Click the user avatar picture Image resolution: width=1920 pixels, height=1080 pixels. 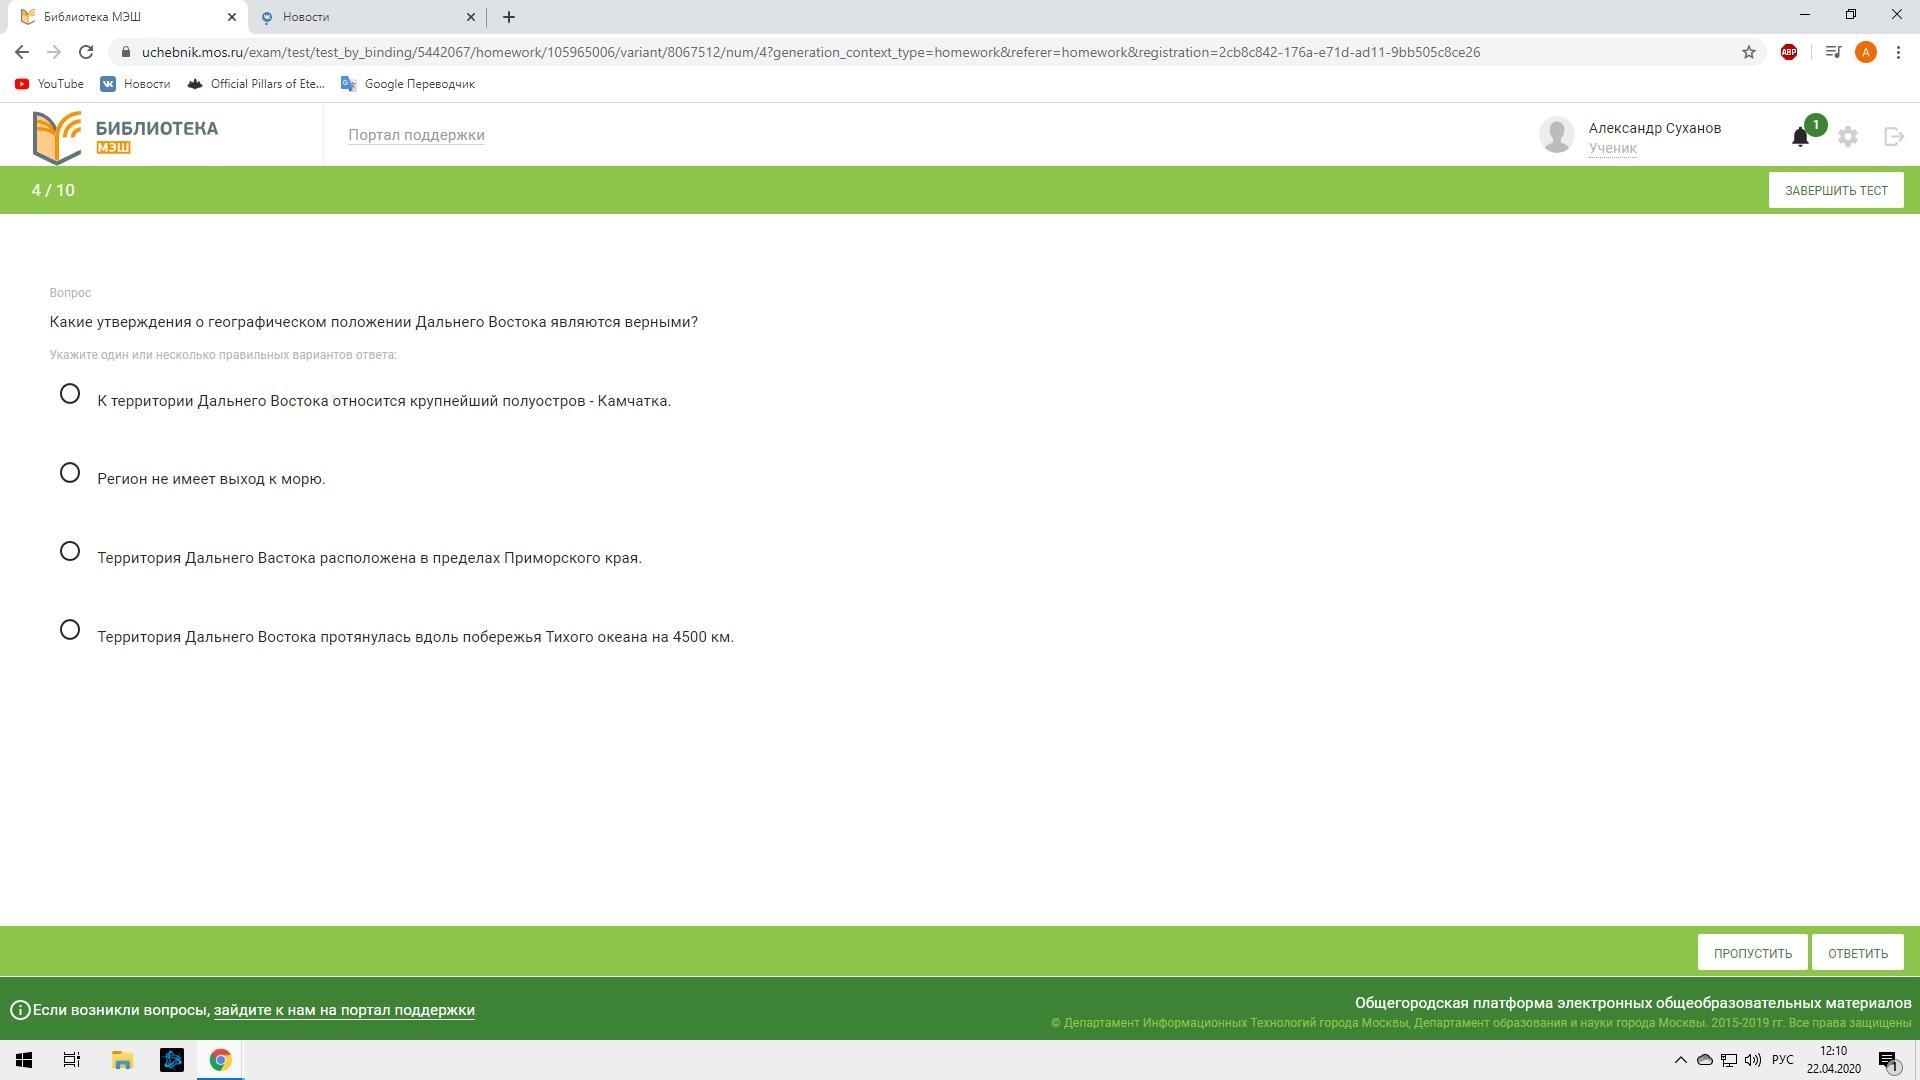pyautogui.click(x=1557, y=135)
